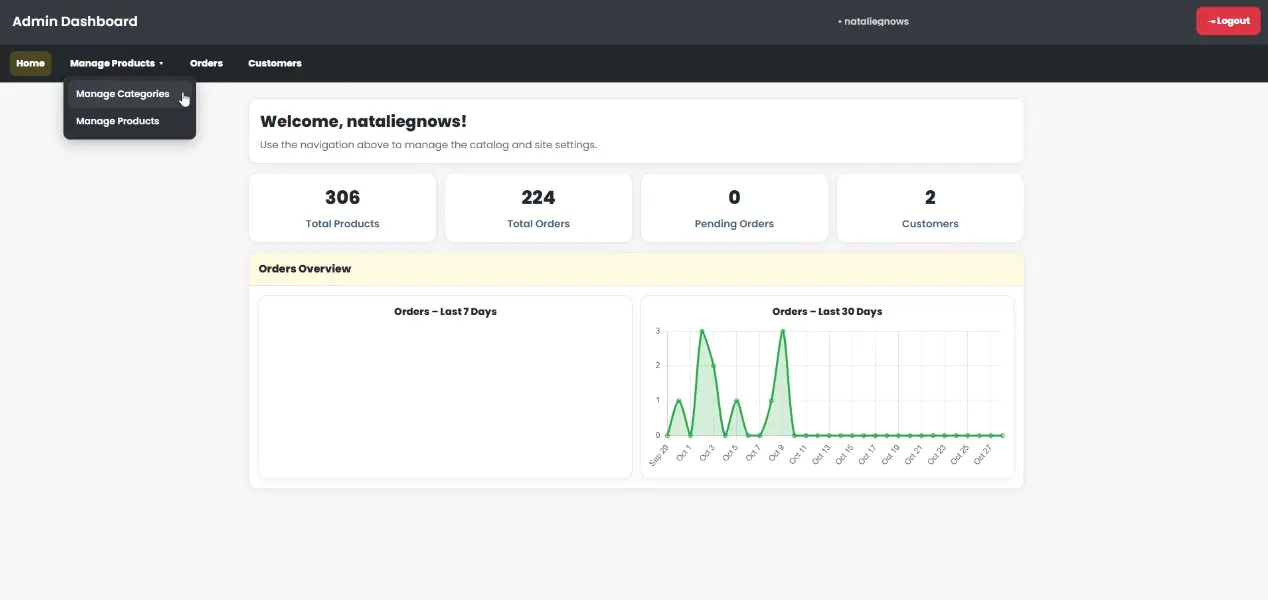
Task: Collapse the Manage Products dropdown caret
Action: click(x=161, y=64)
